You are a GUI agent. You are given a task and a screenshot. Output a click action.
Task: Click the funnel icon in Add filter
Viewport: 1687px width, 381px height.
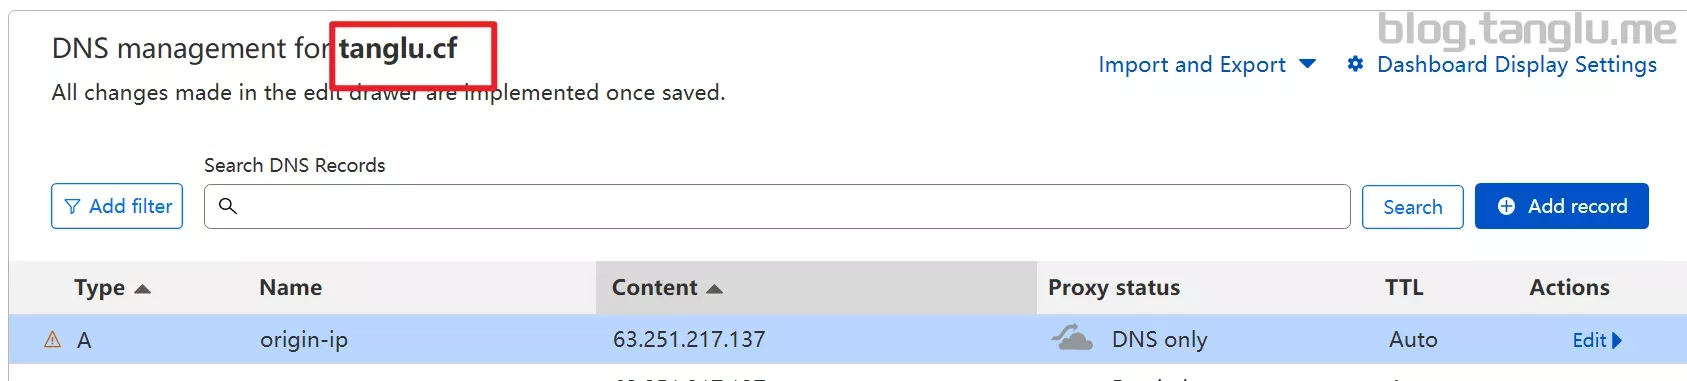pyautogui.click(x=72, y=207)
